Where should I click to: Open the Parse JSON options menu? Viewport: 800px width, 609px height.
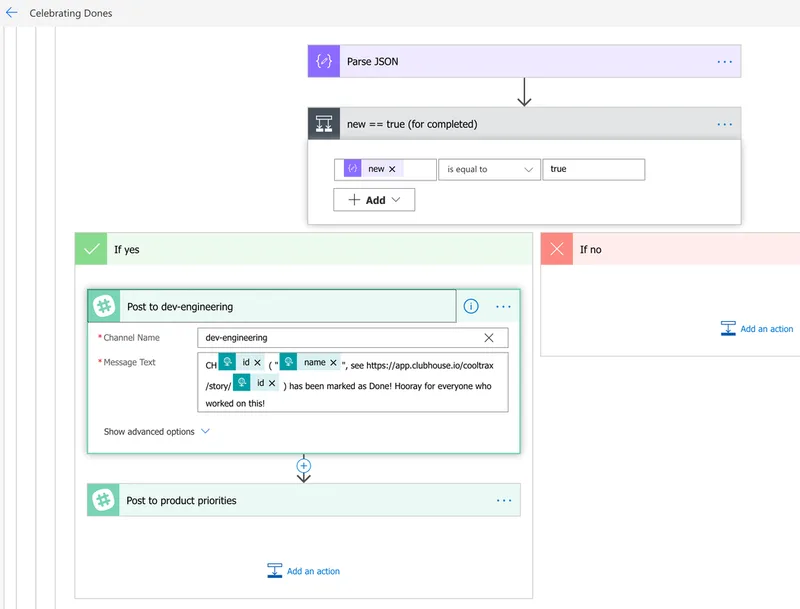point(724,62)
